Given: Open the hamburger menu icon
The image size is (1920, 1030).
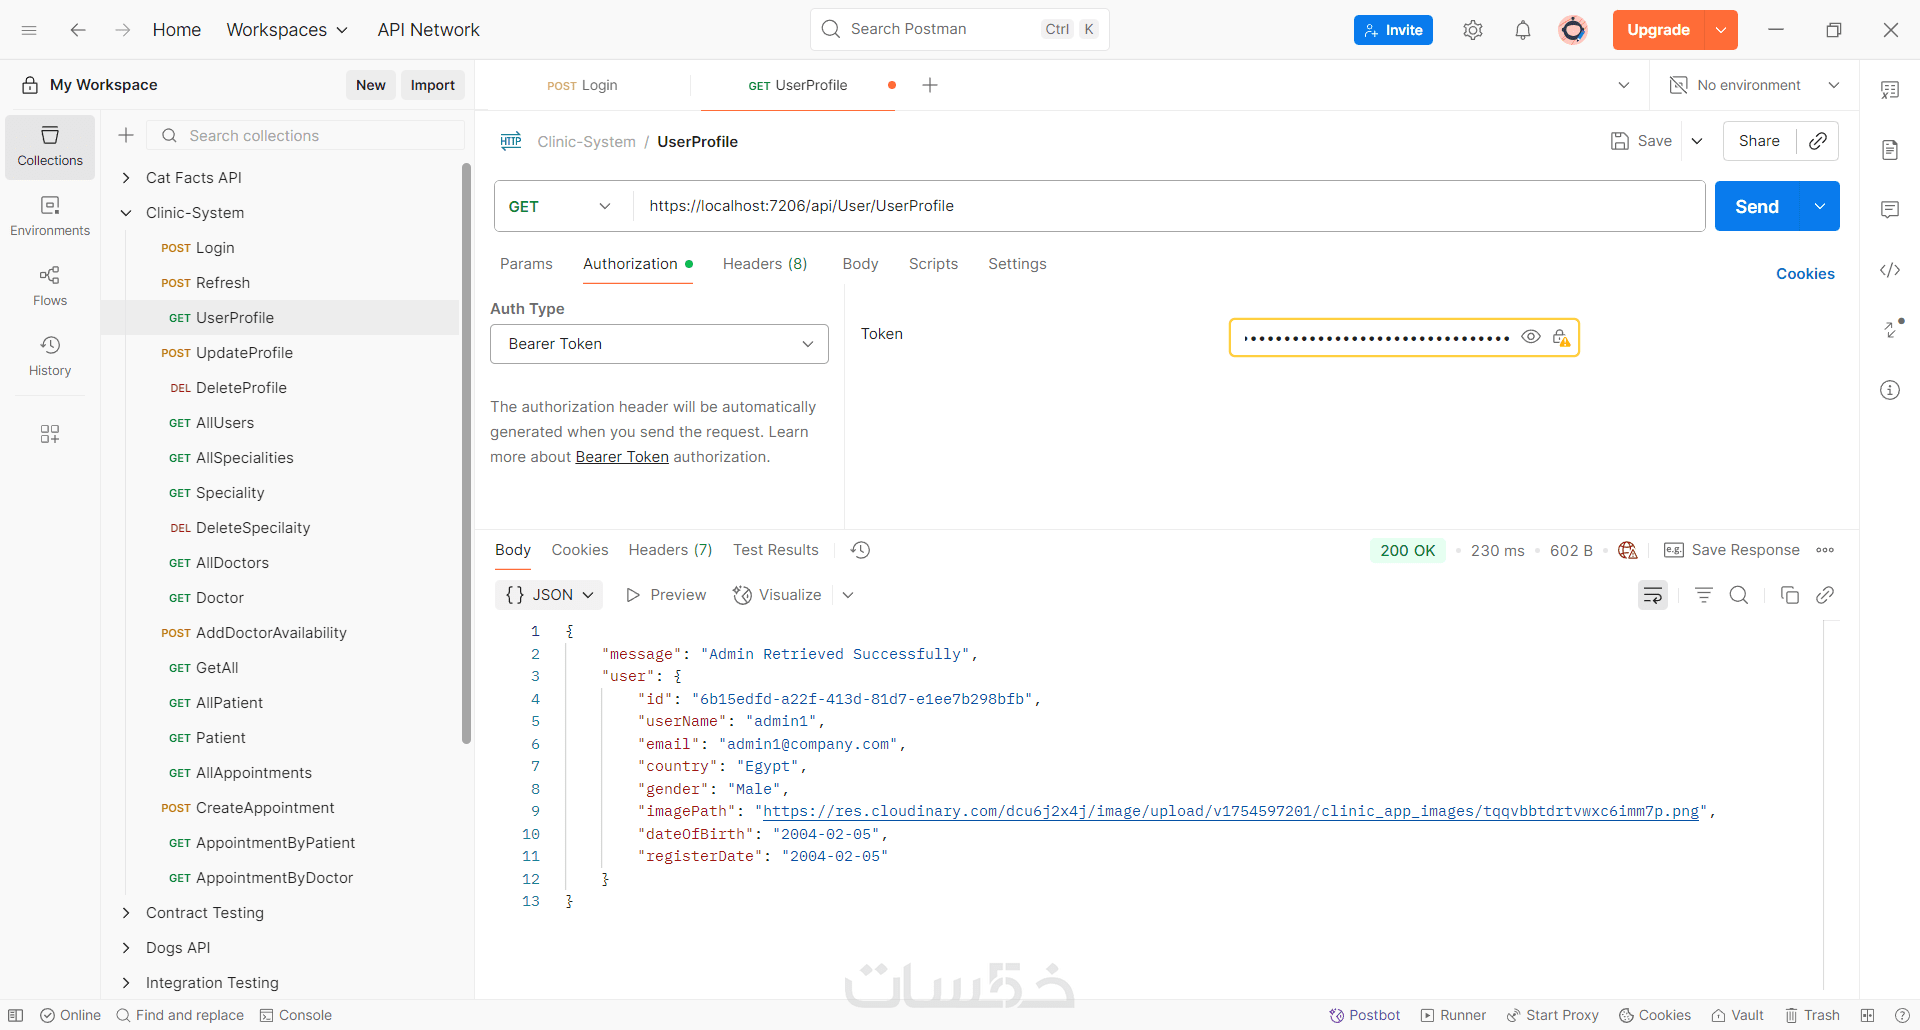Looking at the screenshot, I should (x=29, y=30).
